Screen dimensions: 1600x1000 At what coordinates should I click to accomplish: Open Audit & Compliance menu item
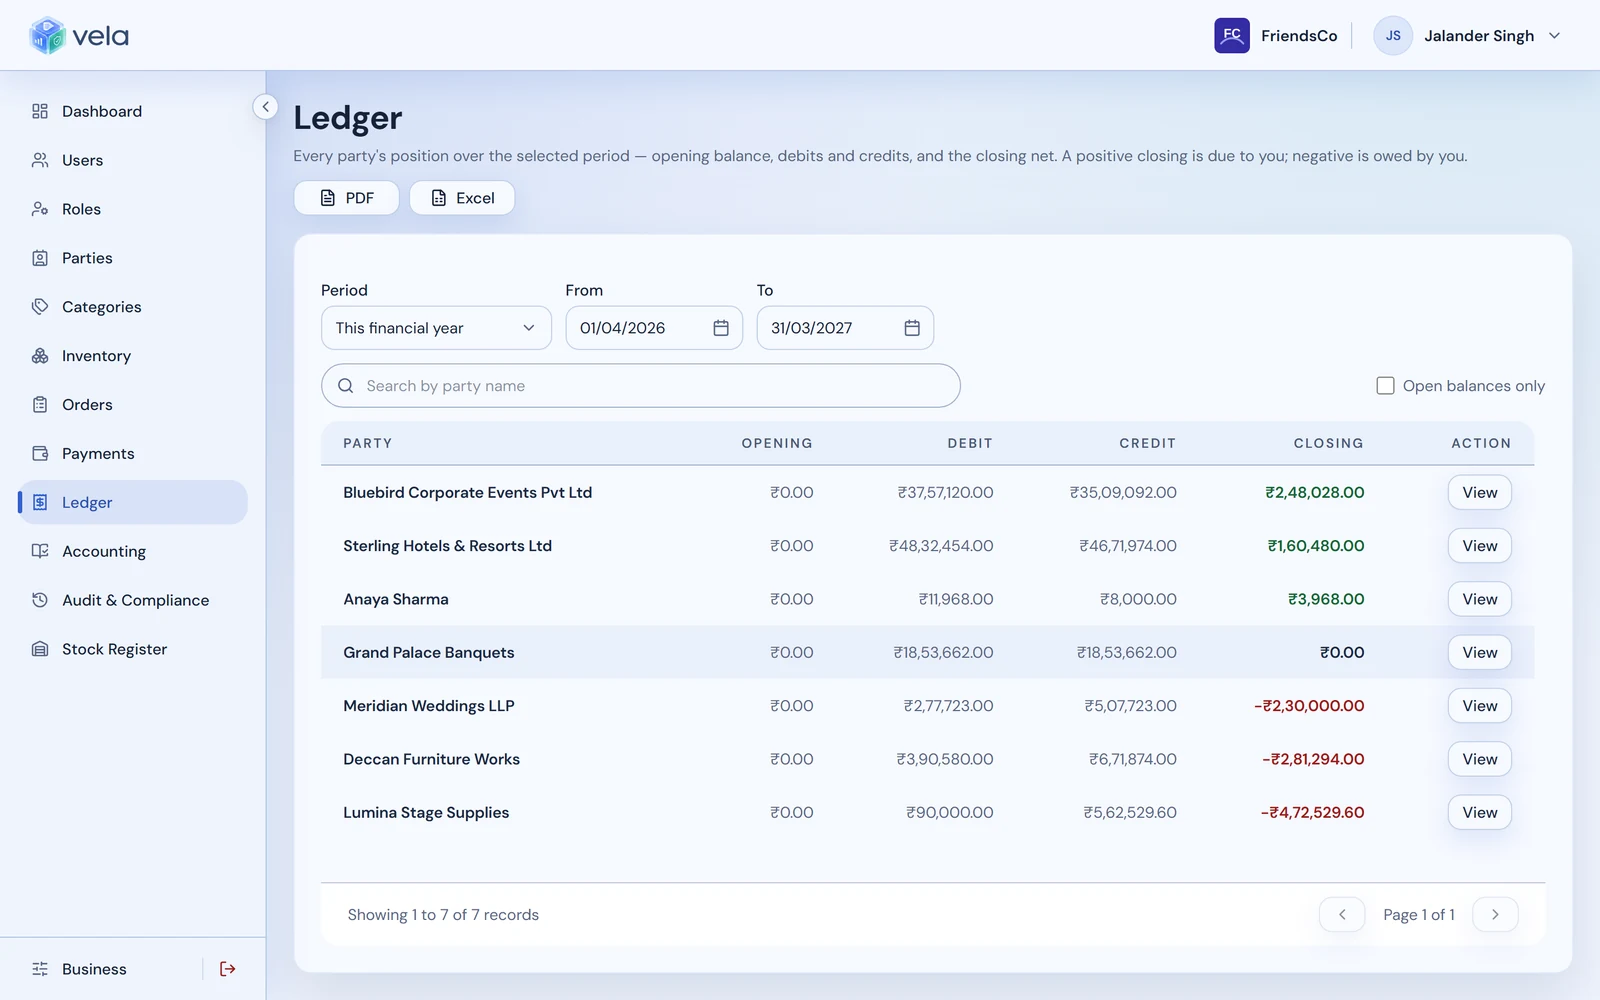(x=132, y=600)
